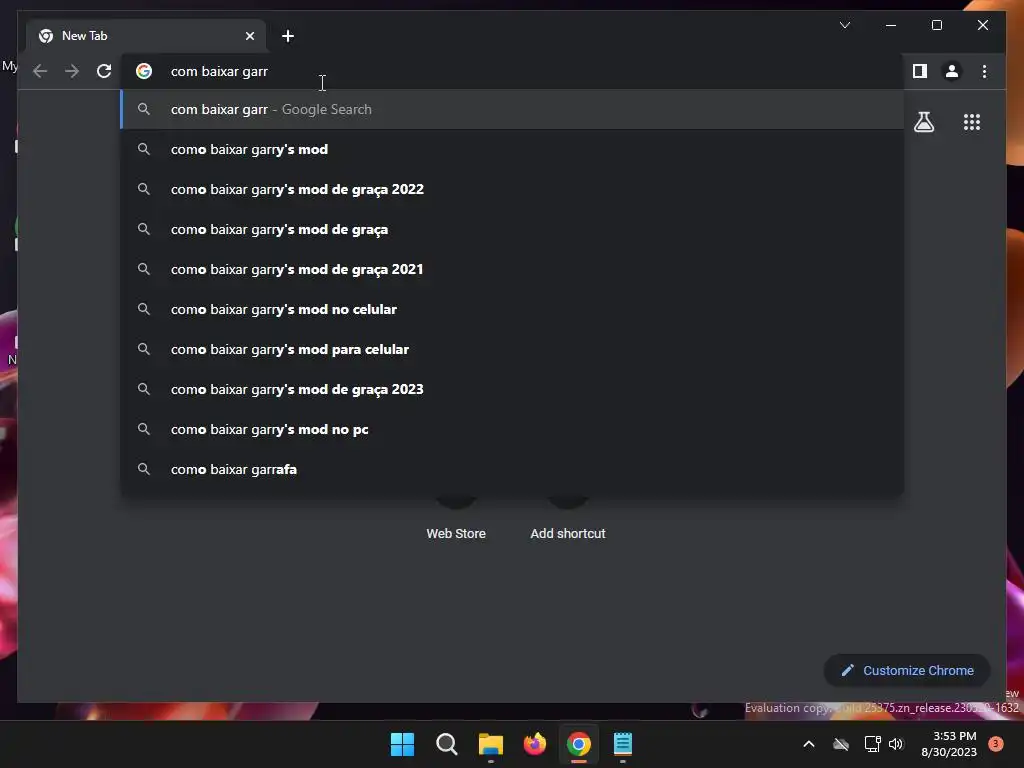Select 'com baixar garr - Google Search' suggestion
This screenshot has width=1024, height=768.
(x=513, y=109)
